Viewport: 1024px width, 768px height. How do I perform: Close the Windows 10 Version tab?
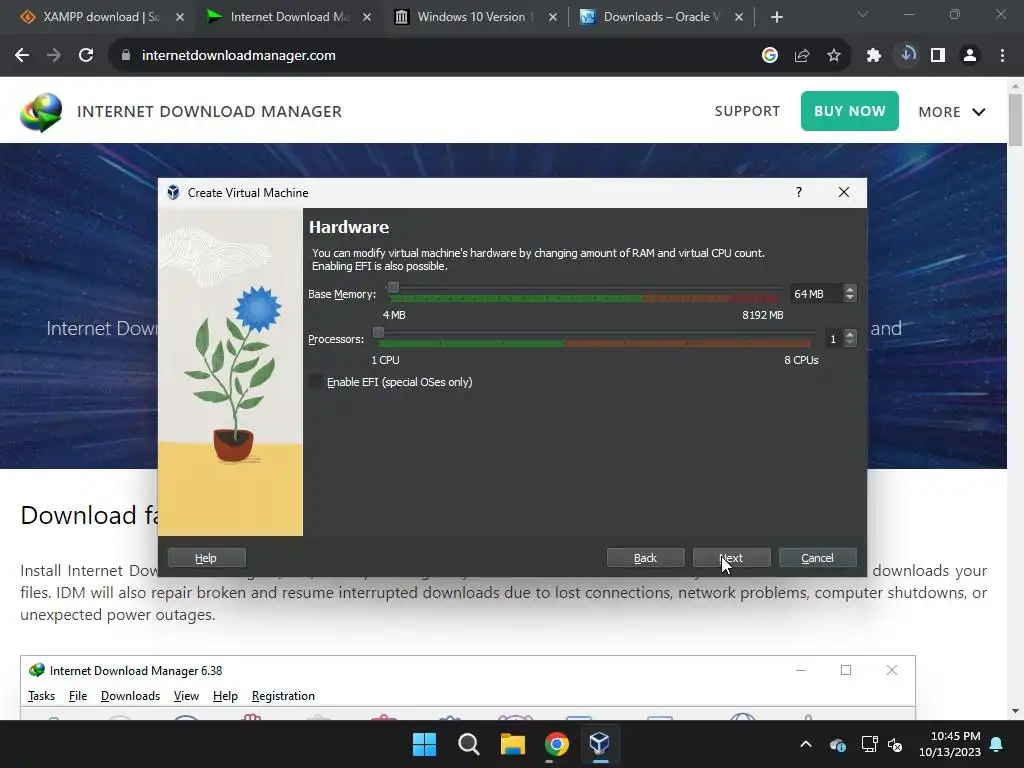[552, 17]
